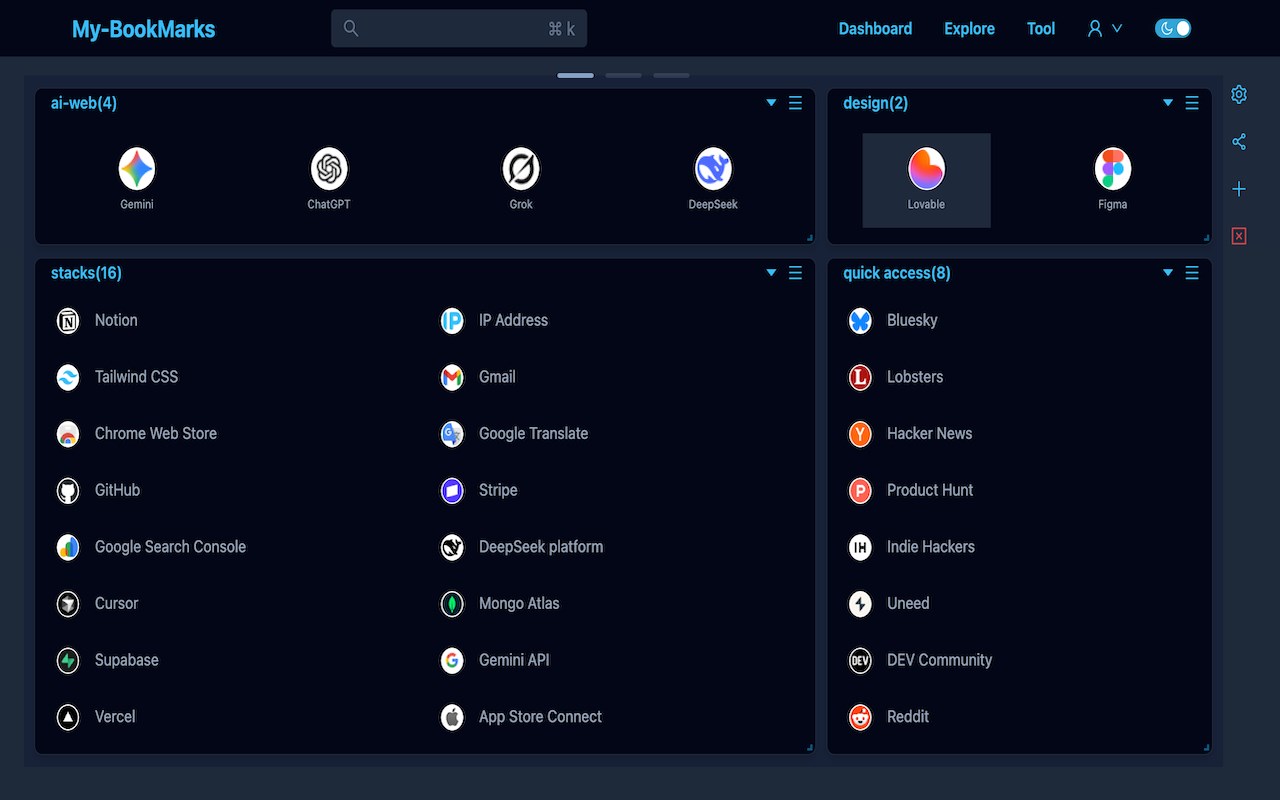Click the Notion icon in stacks
The image size is (1280, 800).
click(x=68, y=321)
